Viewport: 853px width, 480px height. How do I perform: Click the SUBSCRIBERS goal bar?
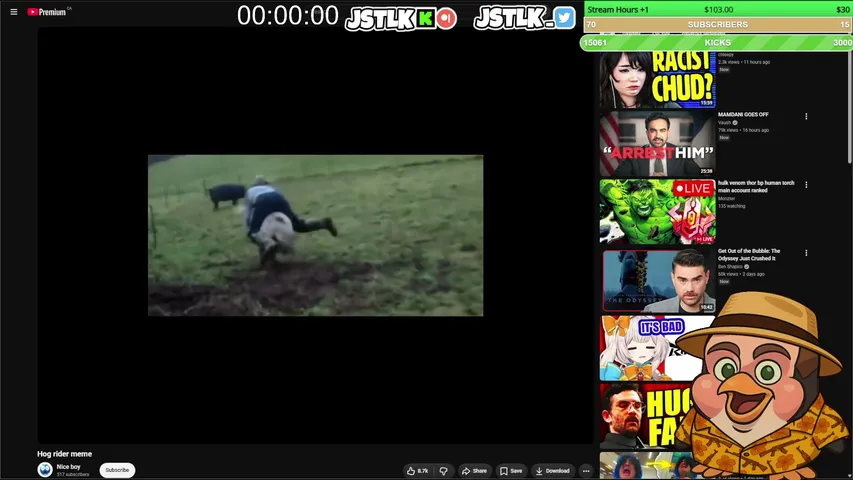click(x=718, y=24)
